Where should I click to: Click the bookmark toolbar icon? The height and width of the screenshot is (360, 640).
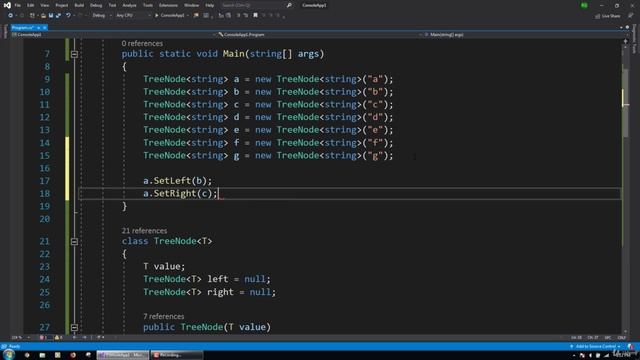(256, 16)
